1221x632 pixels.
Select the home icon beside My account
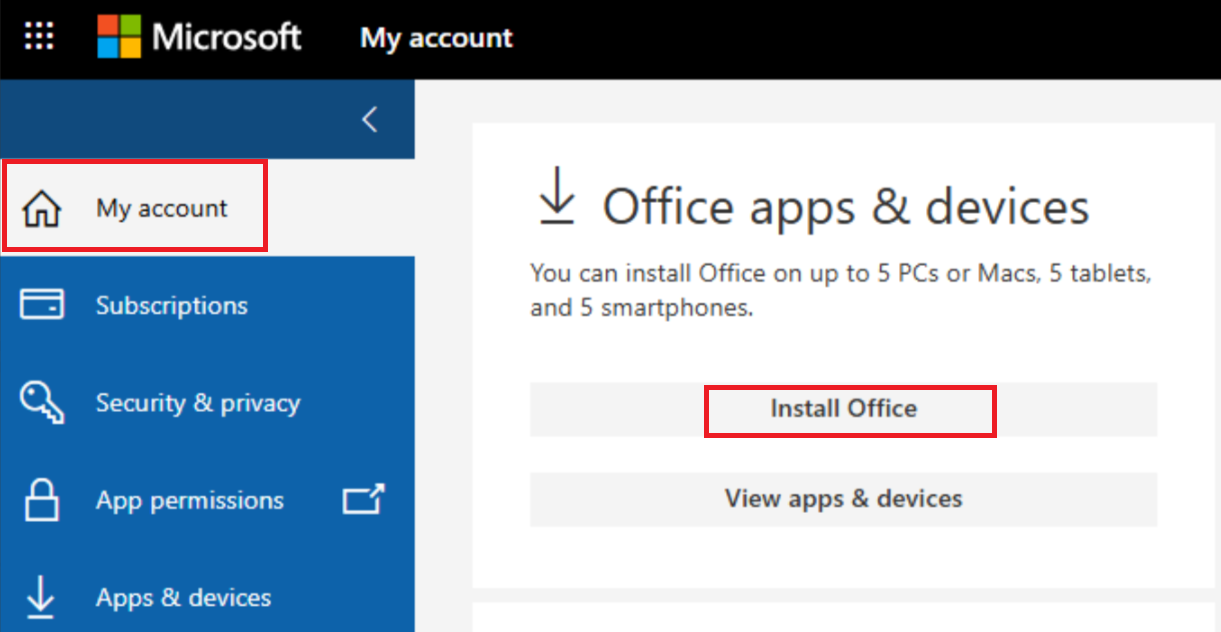pos(41,209)
